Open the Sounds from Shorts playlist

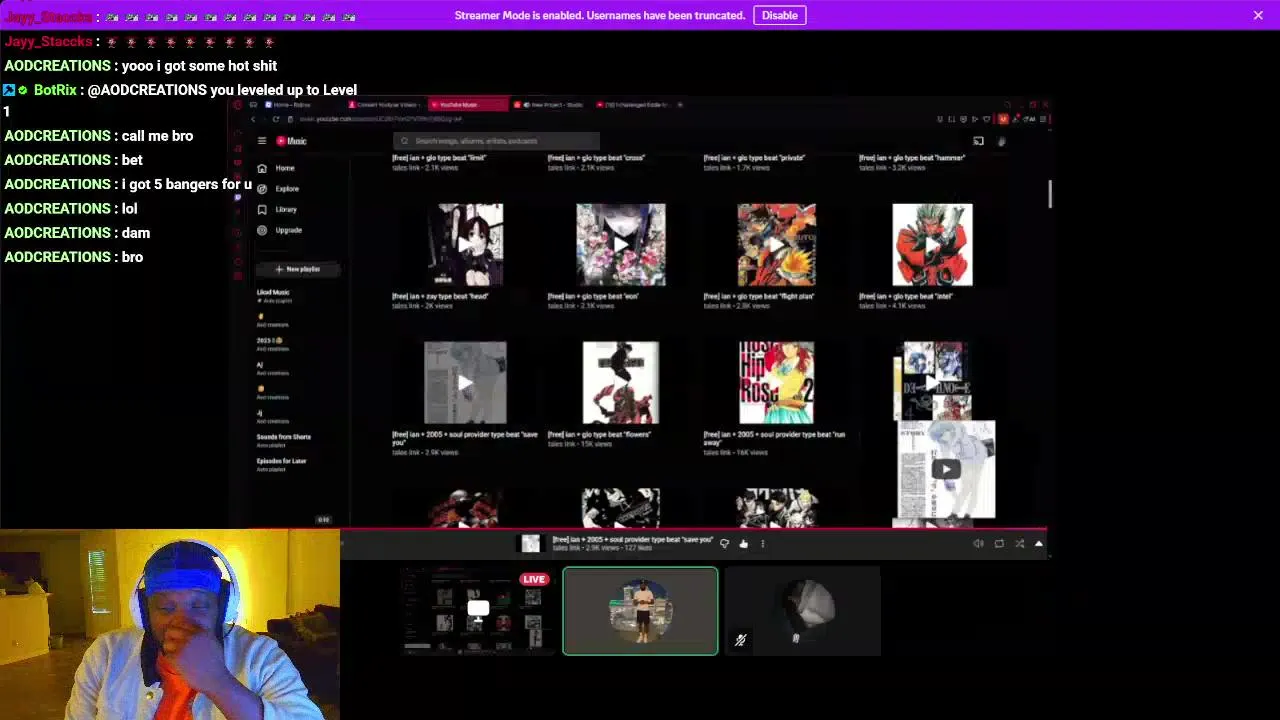(x=283, y=439)
